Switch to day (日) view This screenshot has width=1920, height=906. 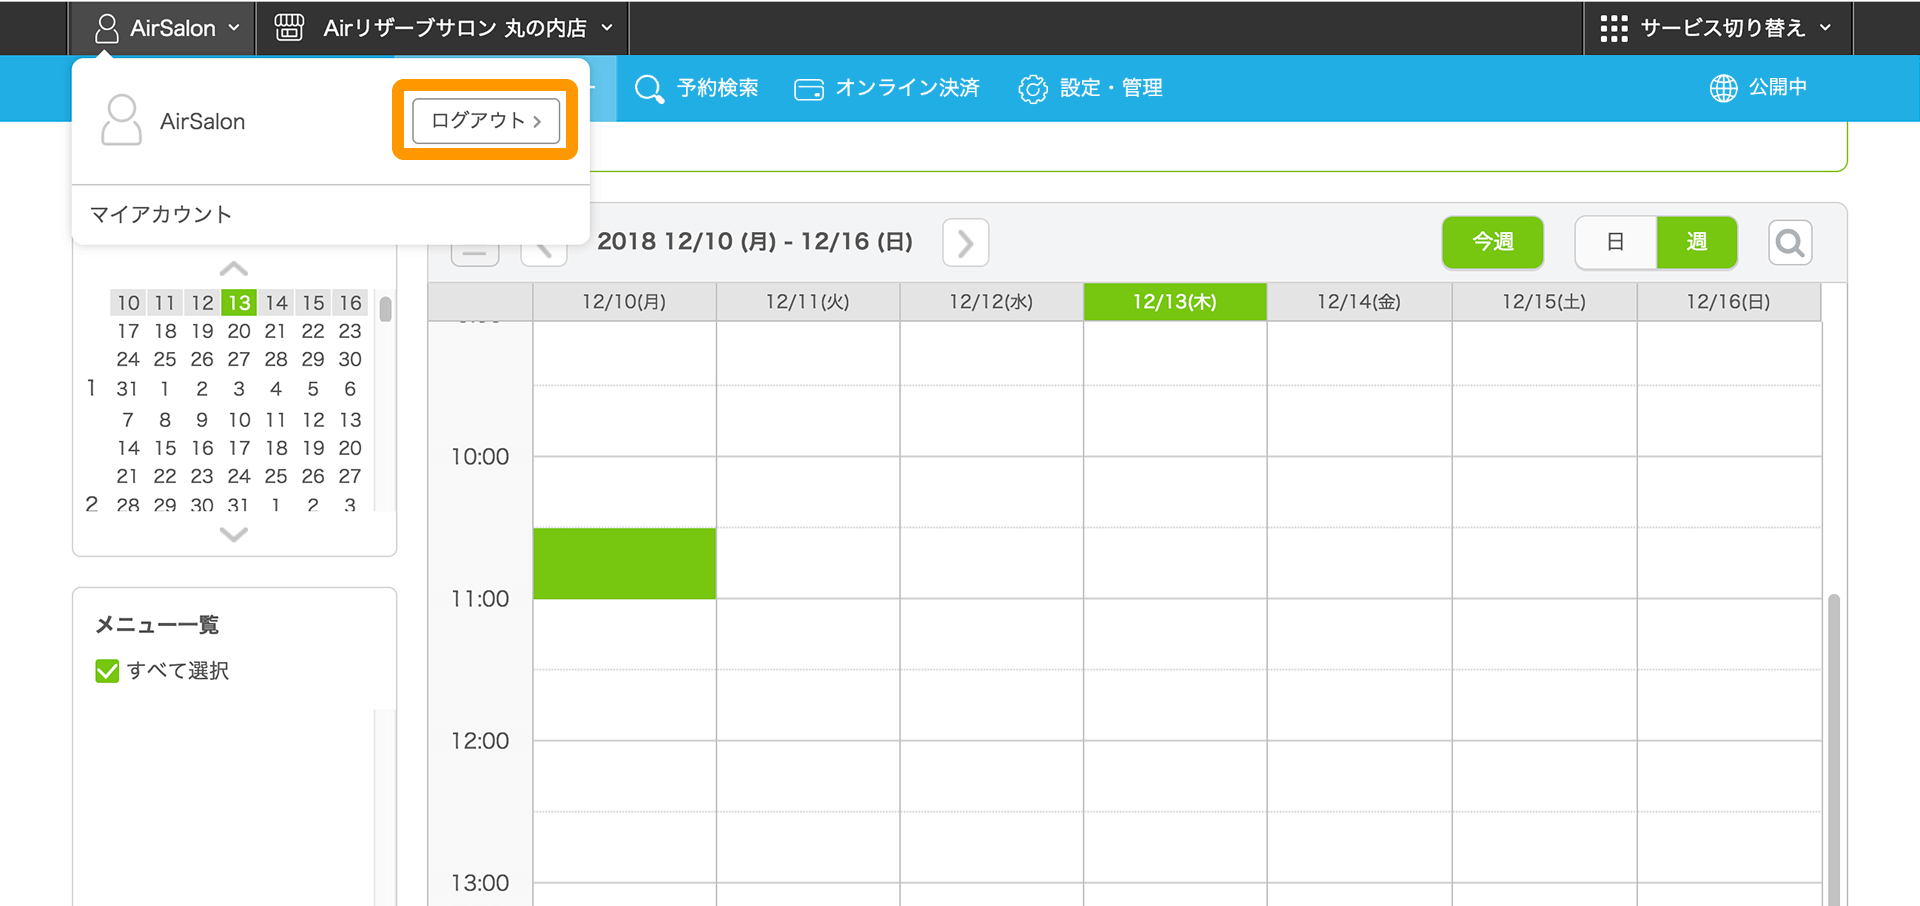1615,243
